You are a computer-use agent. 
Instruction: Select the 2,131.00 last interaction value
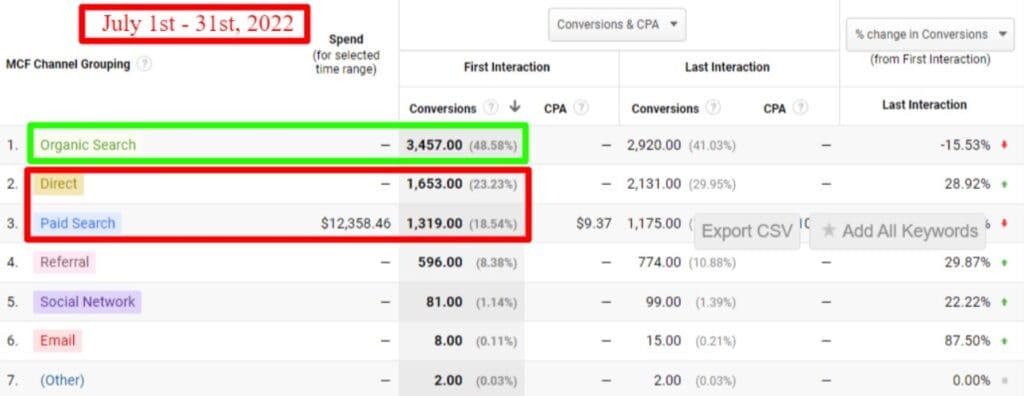pos(654,184)
